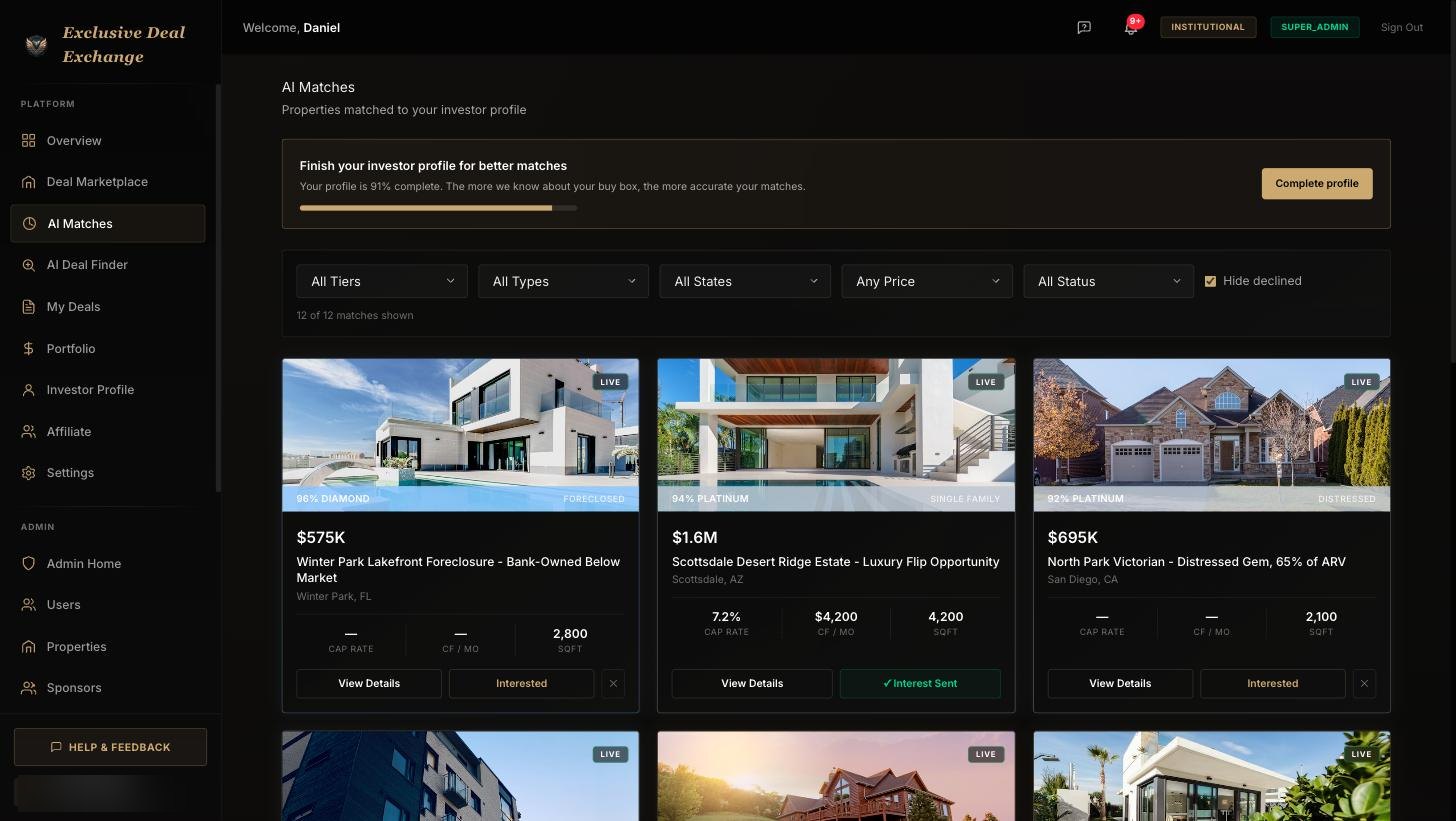Open the All States dropdown
Viewport: 1456px width, 821px height.
click(745, 282)
